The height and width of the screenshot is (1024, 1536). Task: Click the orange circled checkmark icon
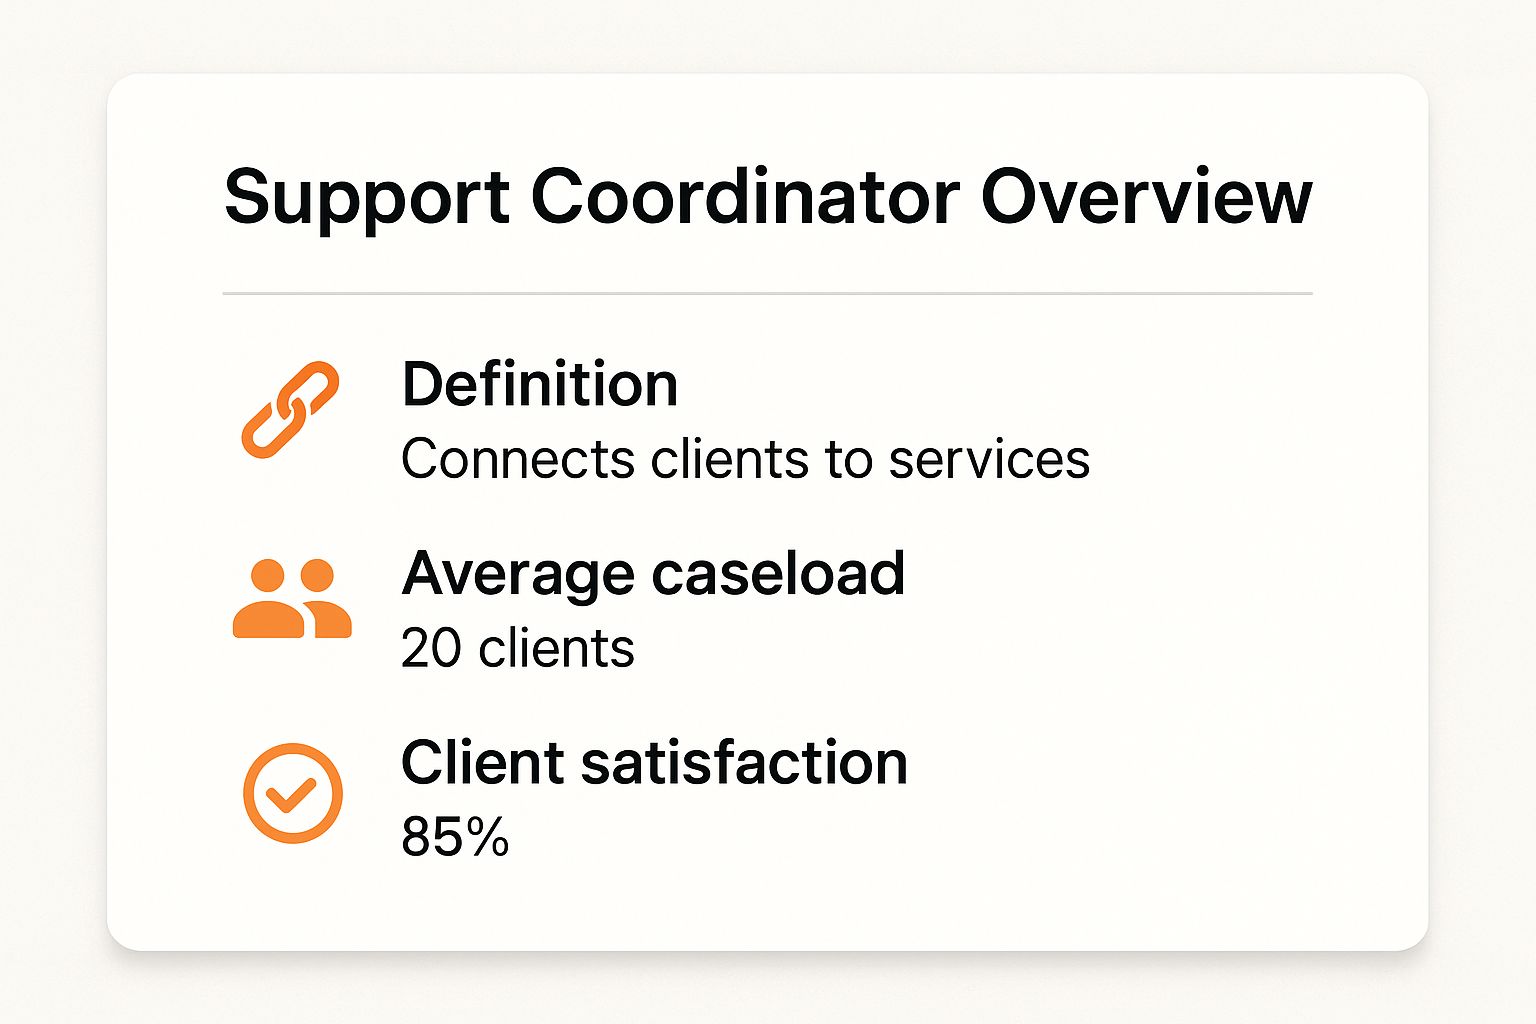point(293,792)
